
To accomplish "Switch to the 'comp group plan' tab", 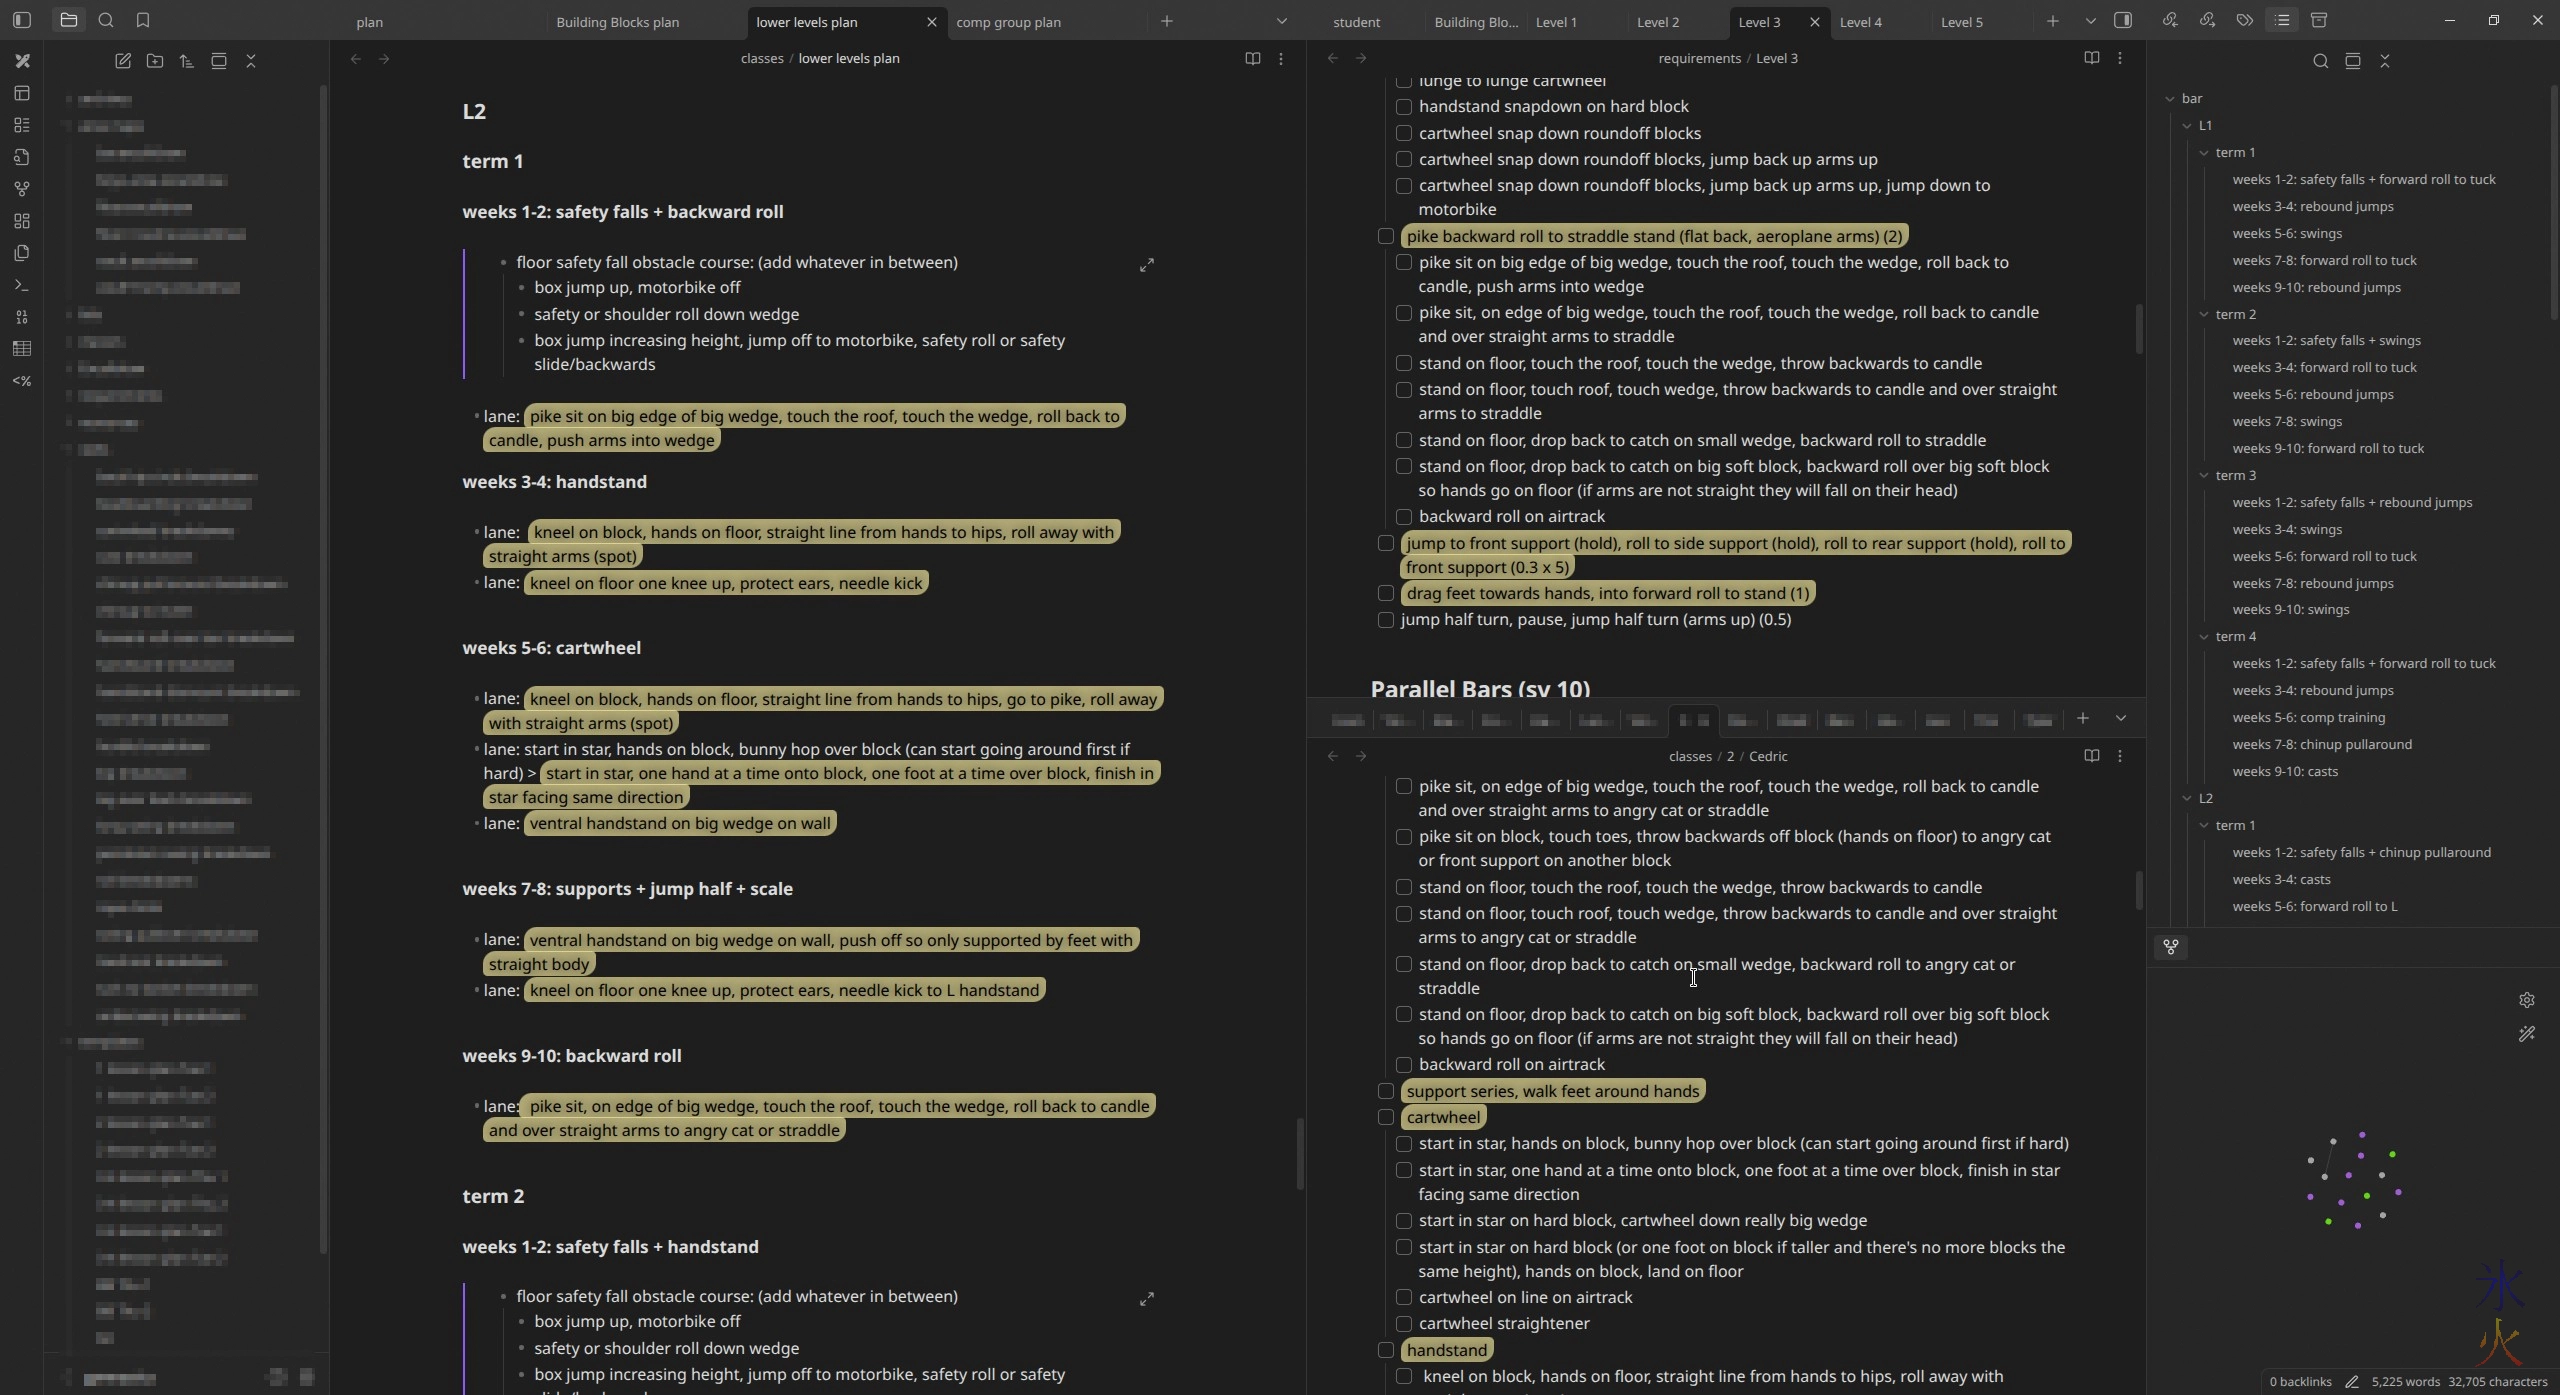I will (x=1008, y=22).
